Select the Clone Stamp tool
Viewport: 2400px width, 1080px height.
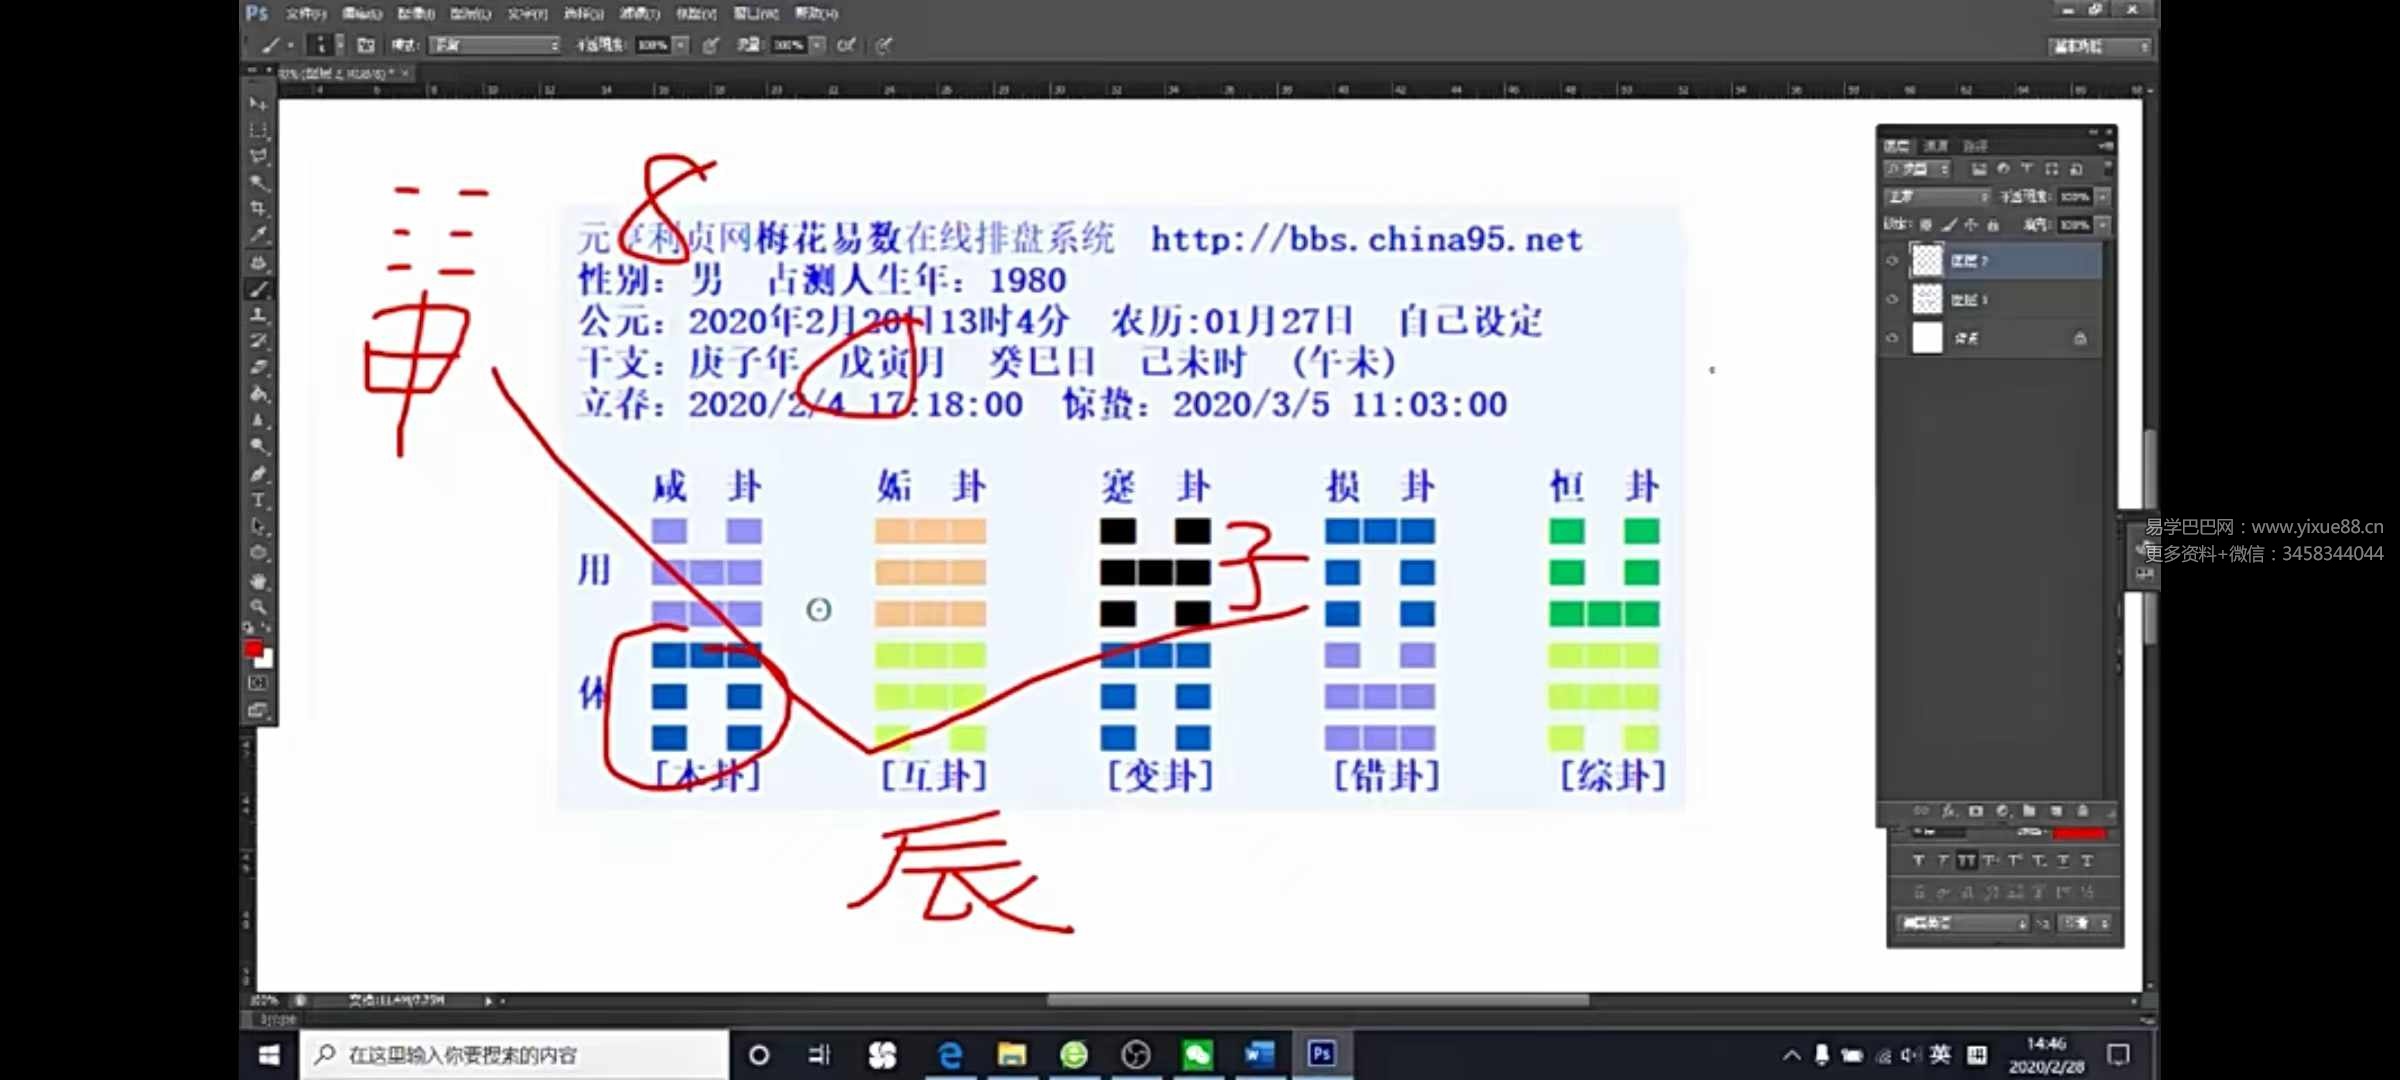(260, 313)
